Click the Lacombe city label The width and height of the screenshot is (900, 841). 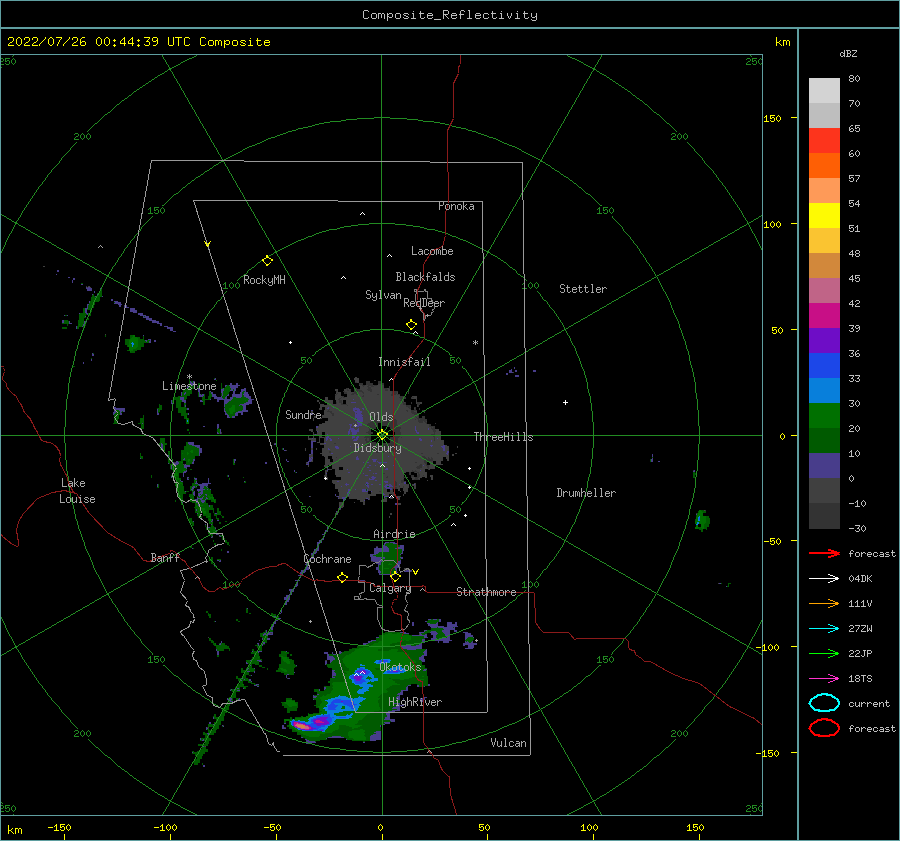[432, 251]
